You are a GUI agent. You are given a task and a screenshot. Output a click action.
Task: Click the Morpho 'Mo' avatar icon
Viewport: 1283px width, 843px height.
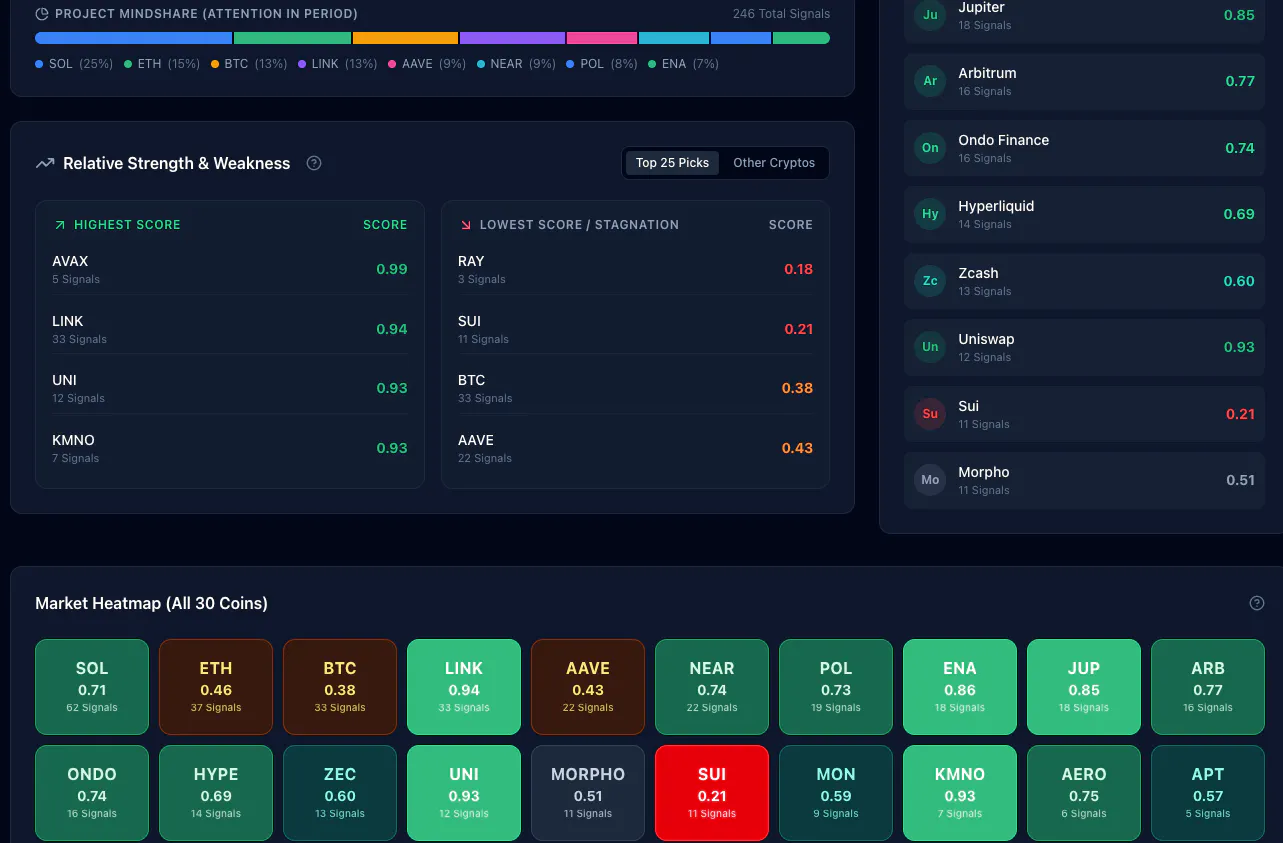[930, 480]
